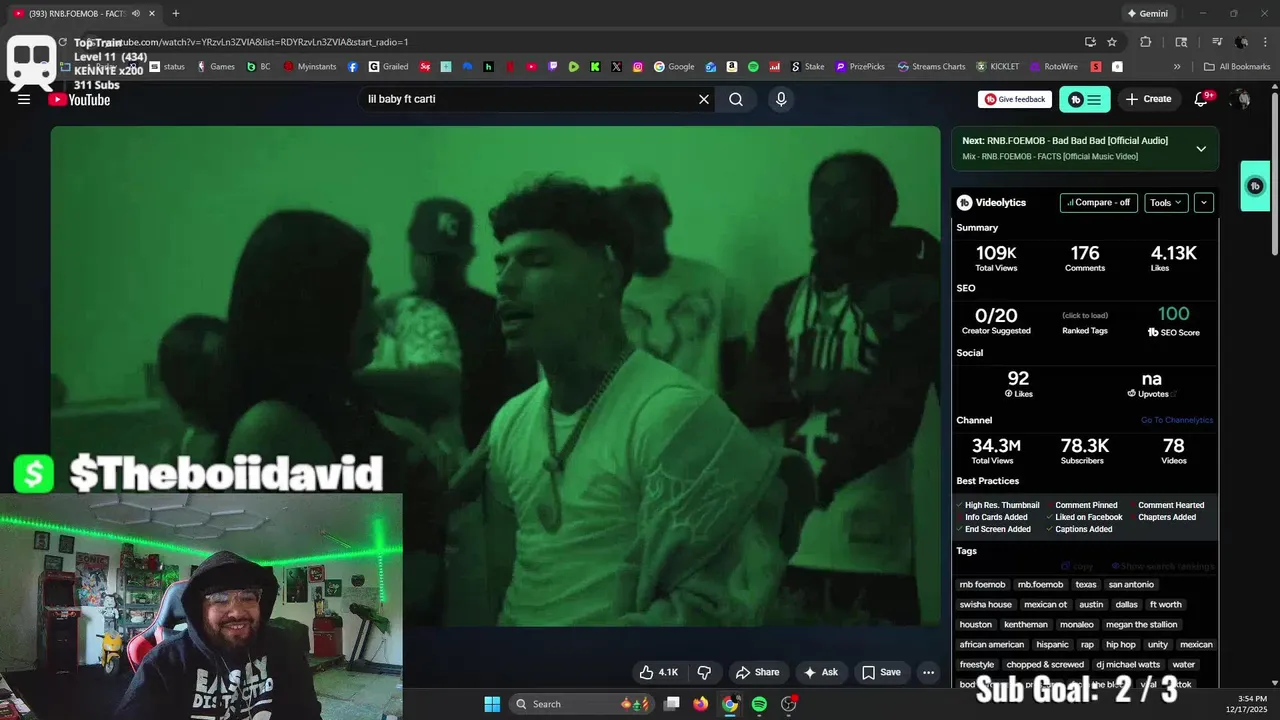Viewport: 1280px width, 720px height.
Task: Start voice search with microphone
Action: pyautogui.click(x=781, y=99)
